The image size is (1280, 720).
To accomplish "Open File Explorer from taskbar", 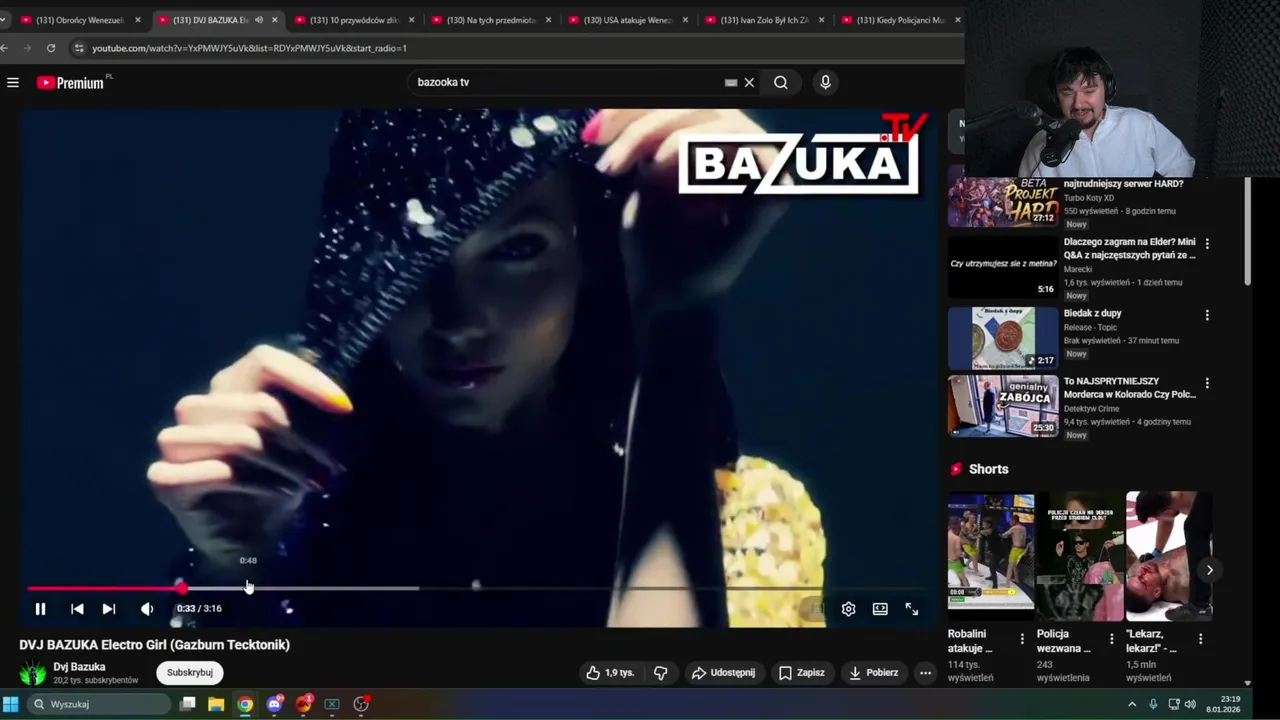I will click(216, 704).
